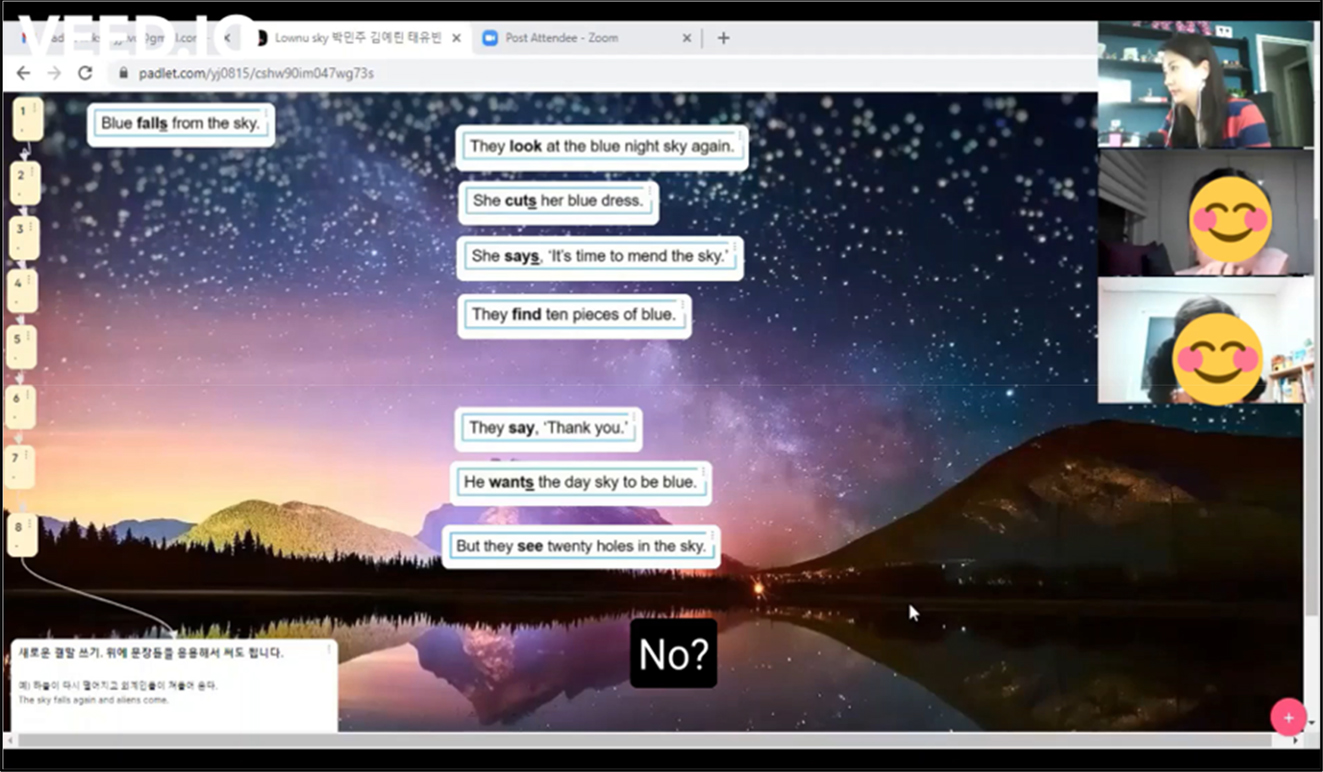This screenshot has height=772, width=1323.
Task: Open the more menu on card 1
Action: coord(35,107)
